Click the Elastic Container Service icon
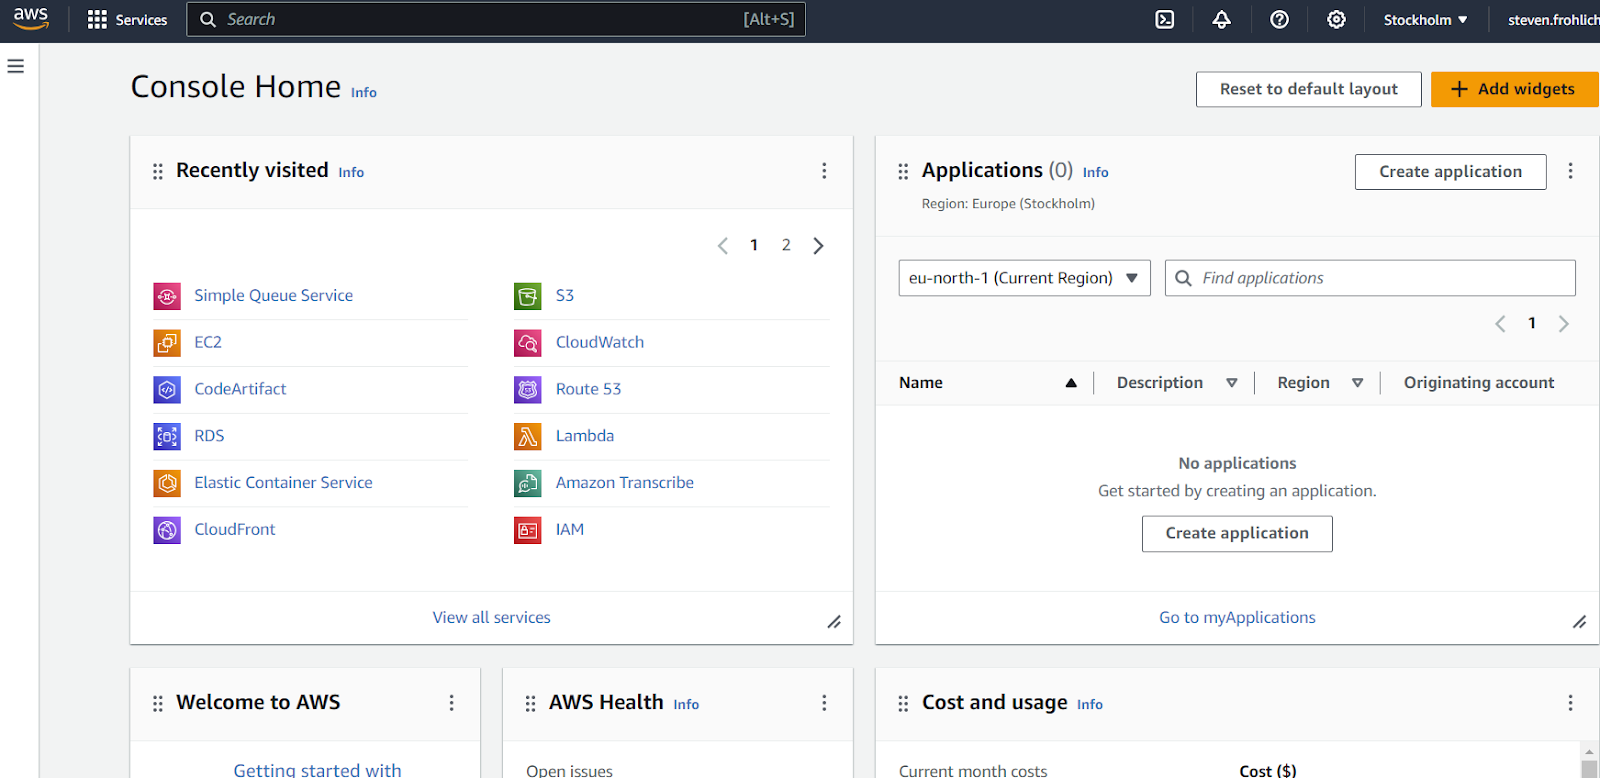The height and width of the screenshot is (778, 1600). pos(167,483)
